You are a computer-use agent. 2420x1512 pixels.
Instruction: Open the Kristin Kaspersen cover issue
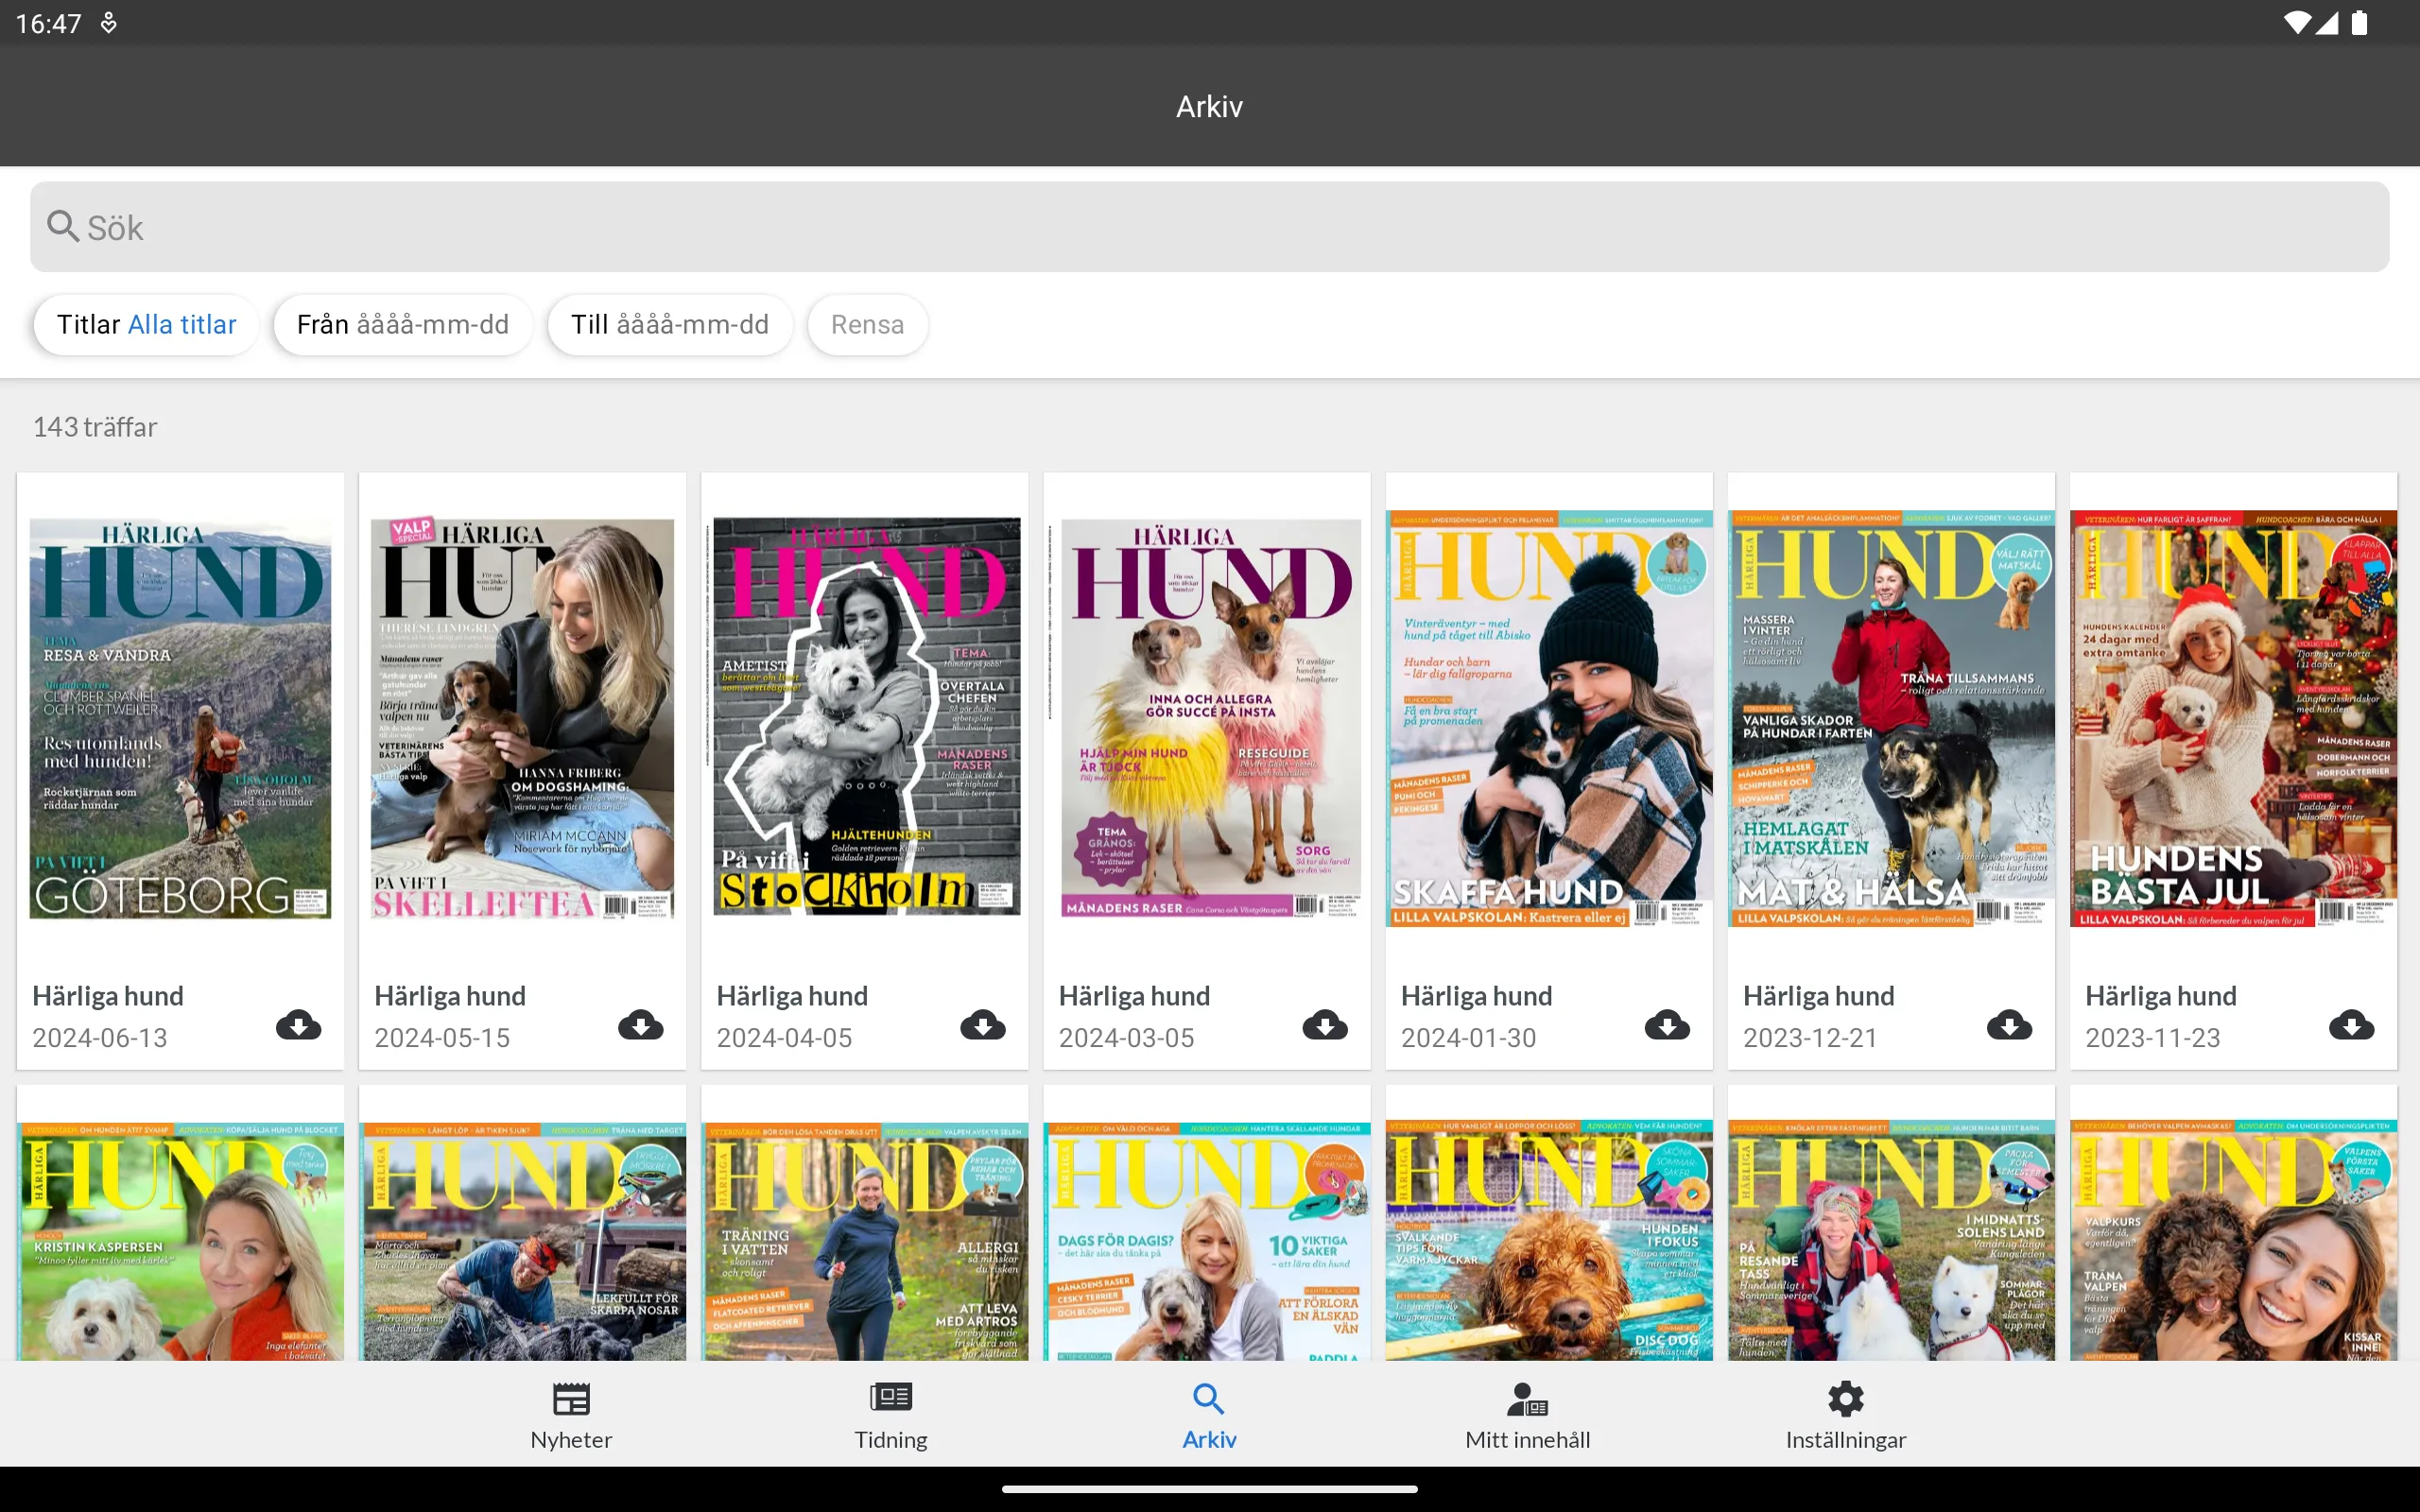tap(180, 1240)
